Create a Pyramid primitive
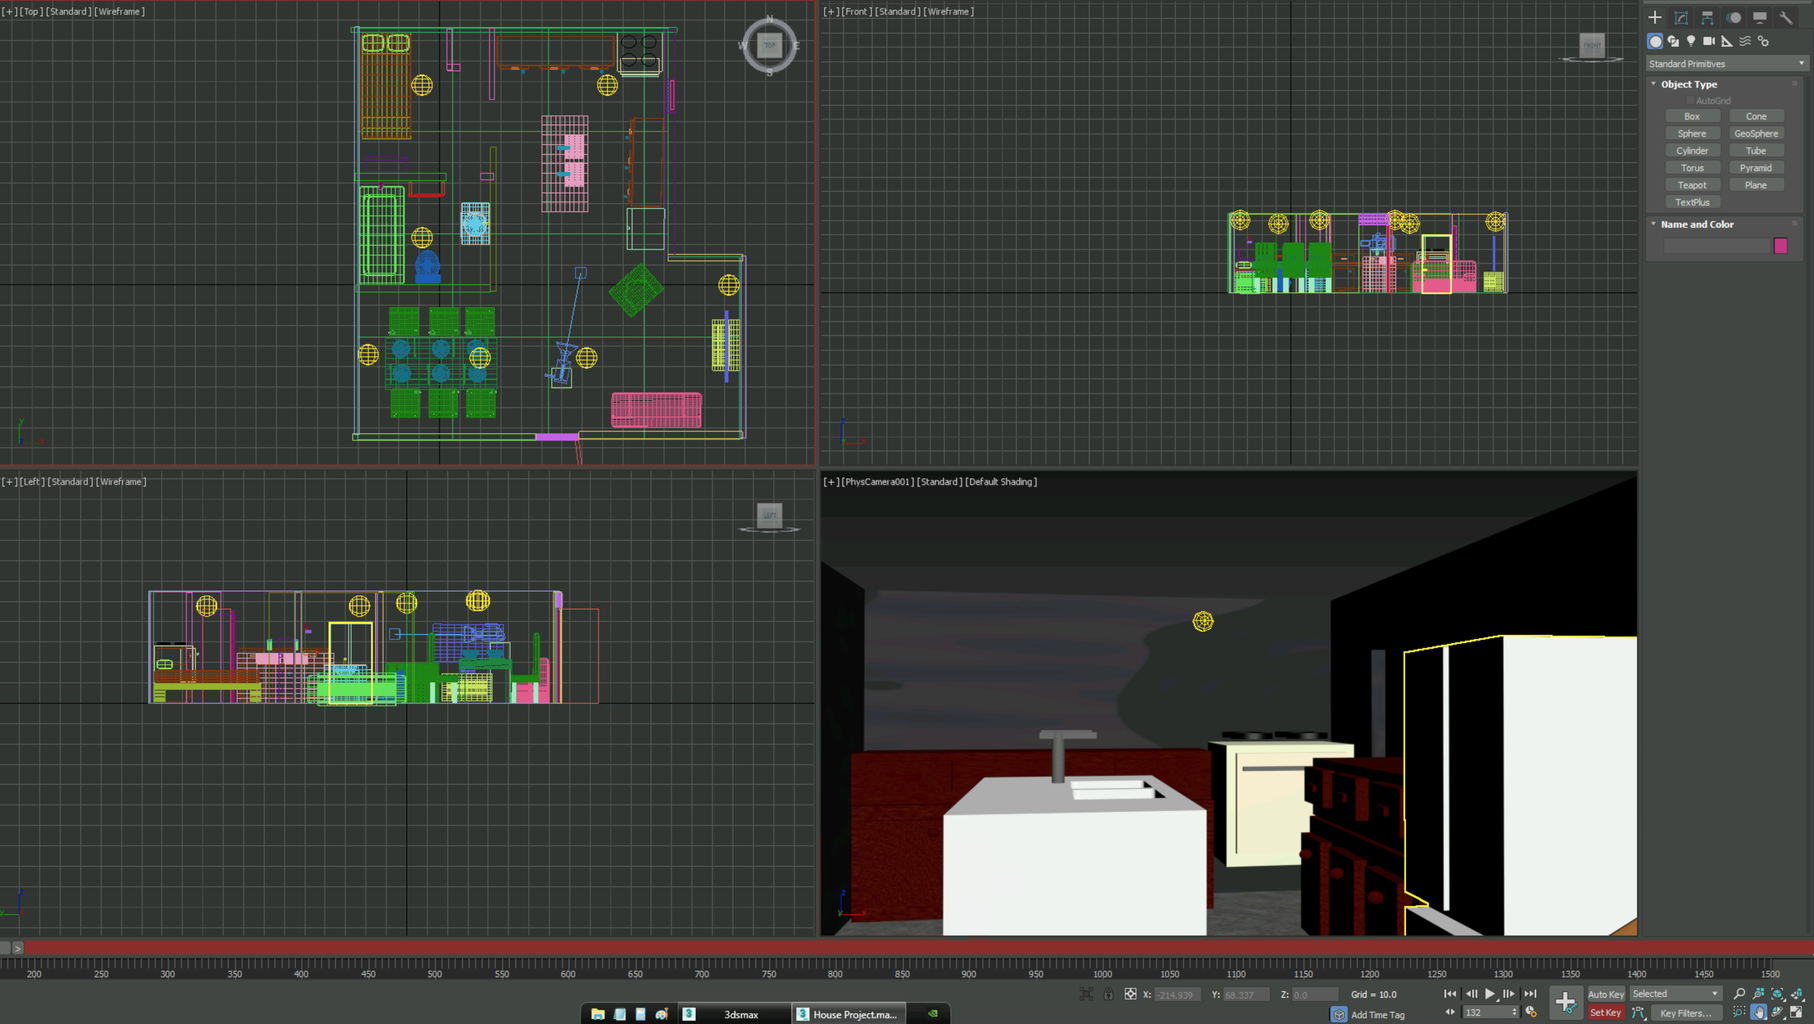Image resolution: width=1814 pixels, height=1024 pixels. tap(1756, 167)
